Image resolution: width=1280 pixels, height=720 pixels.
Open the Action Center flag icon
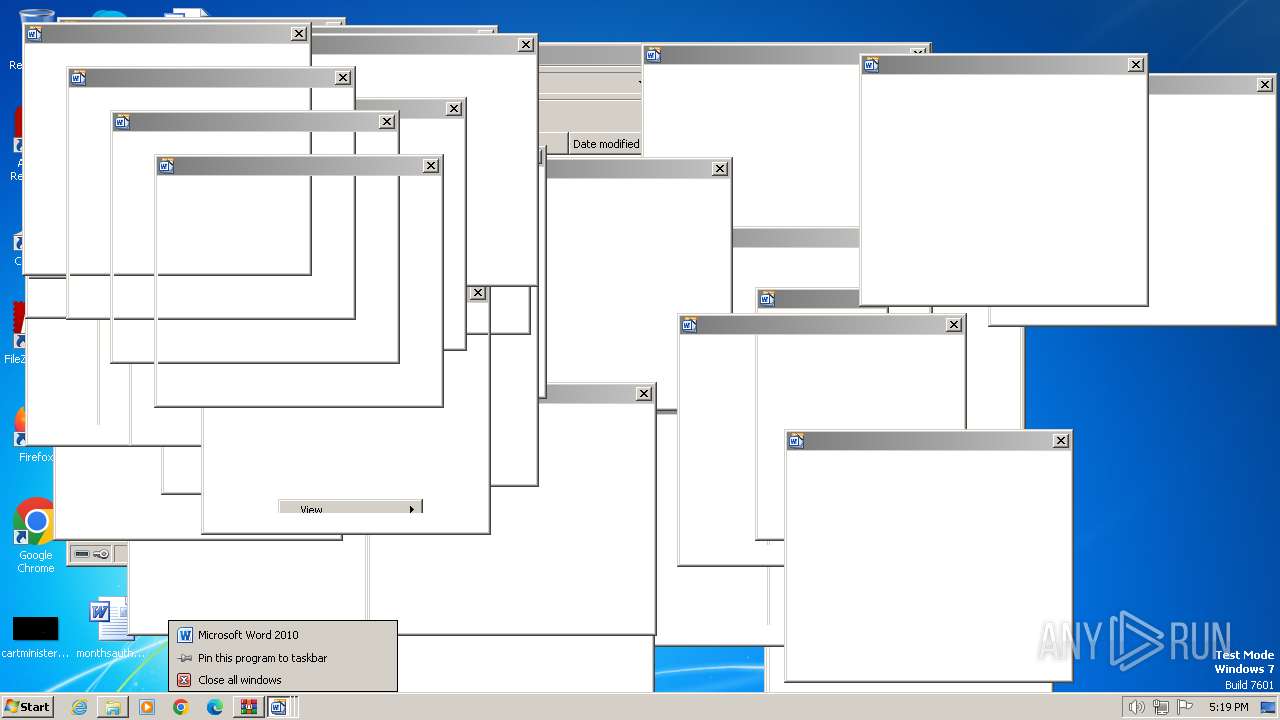coord(1185,707)
